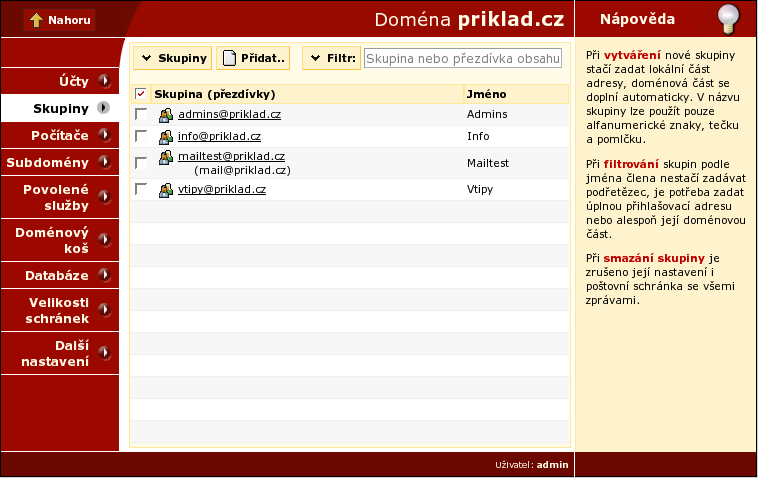This screenshot has height=478, width=758.
Task: Open the Skupiny dropdown in toolbar
Action: [x=172, y=58]
